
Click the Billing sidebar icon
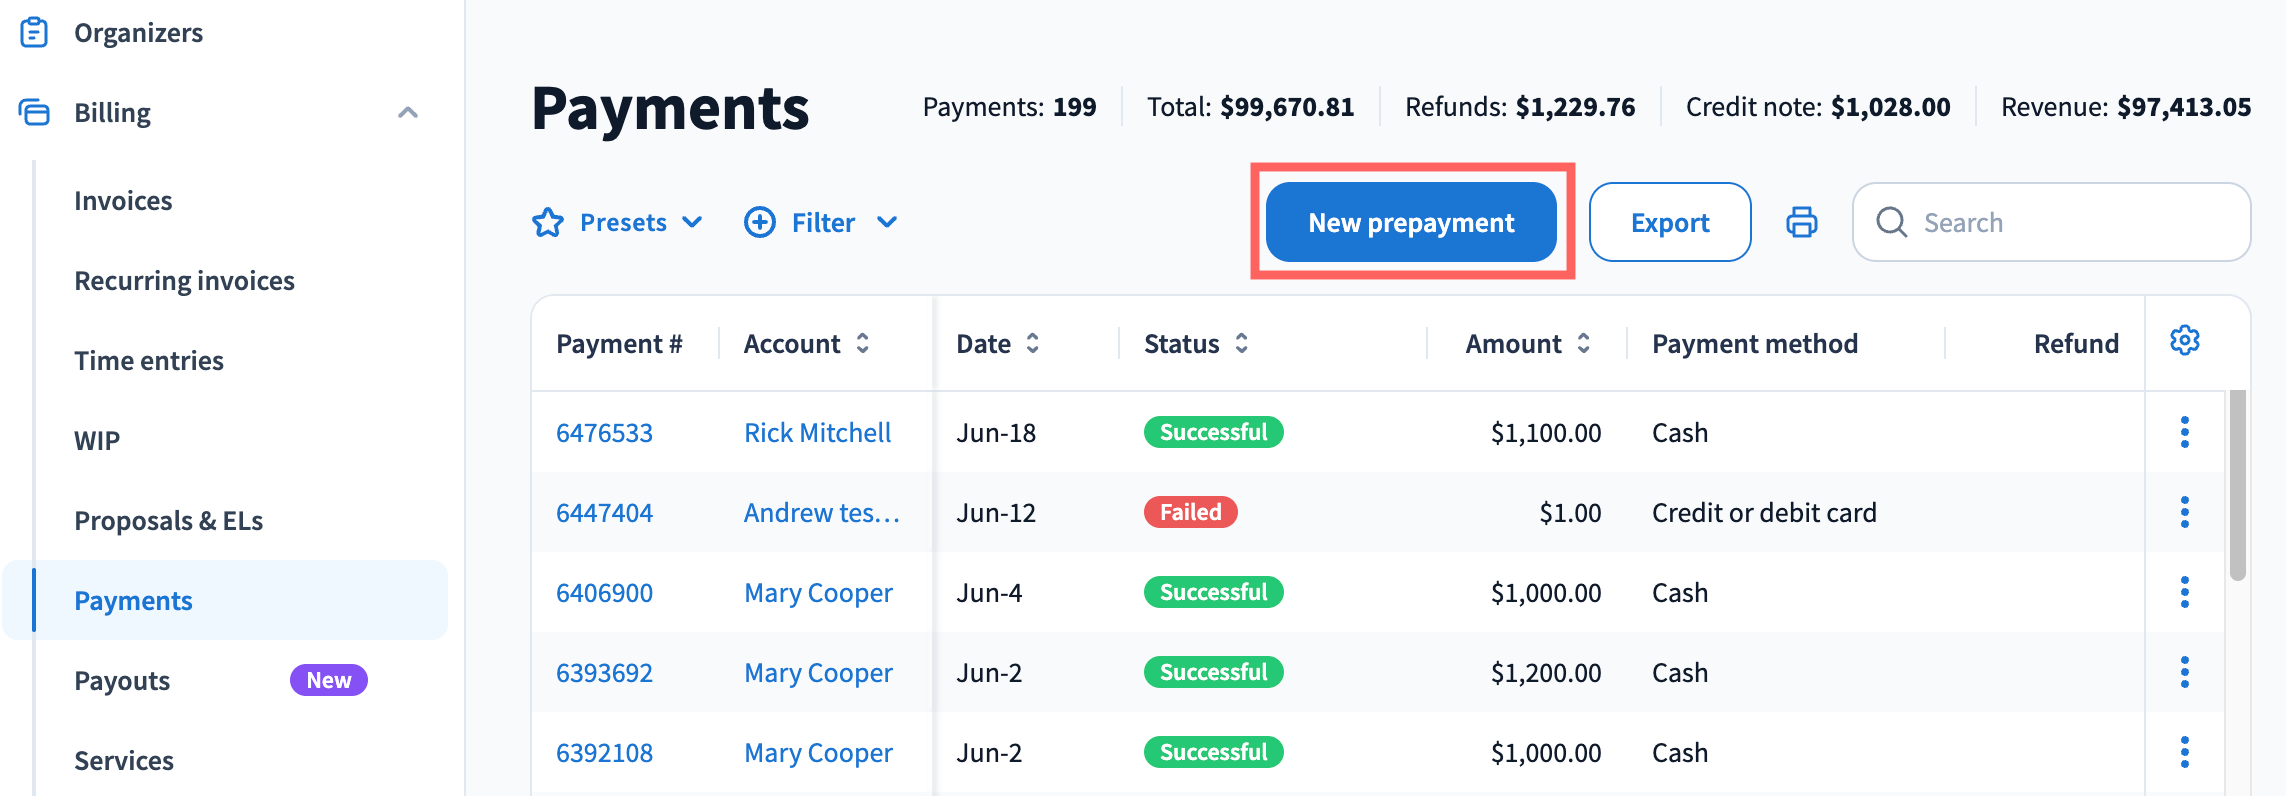pos(34,112)
